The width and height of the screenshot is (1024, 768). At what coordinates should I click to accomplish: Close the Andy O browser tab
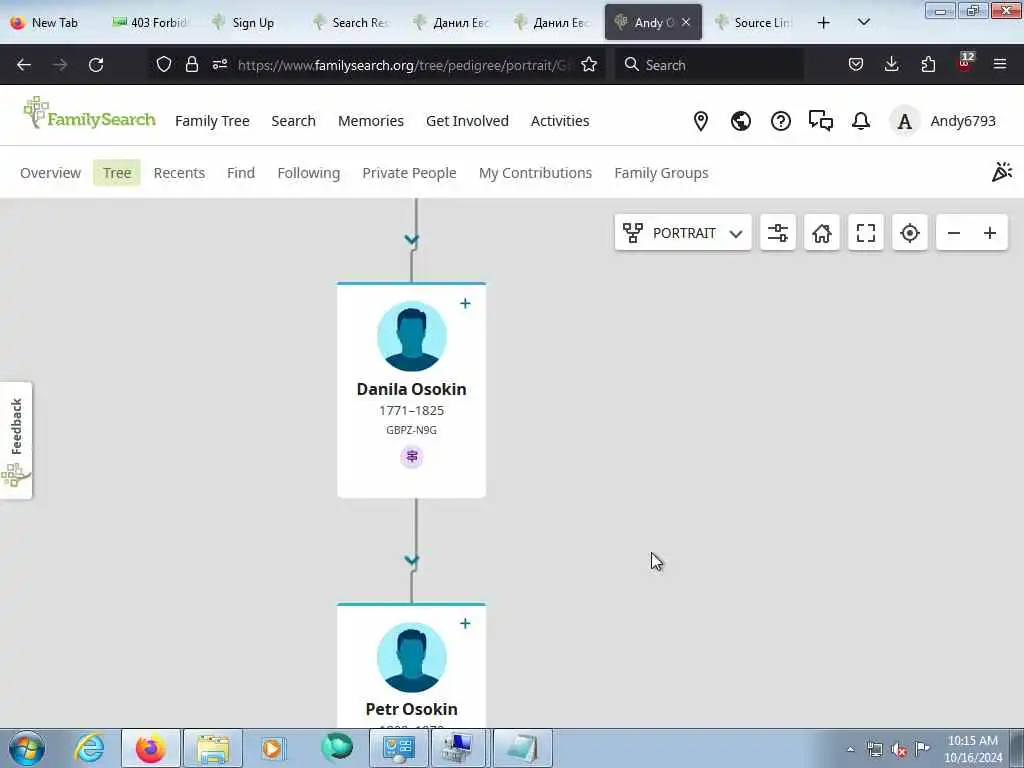(686, 22)
